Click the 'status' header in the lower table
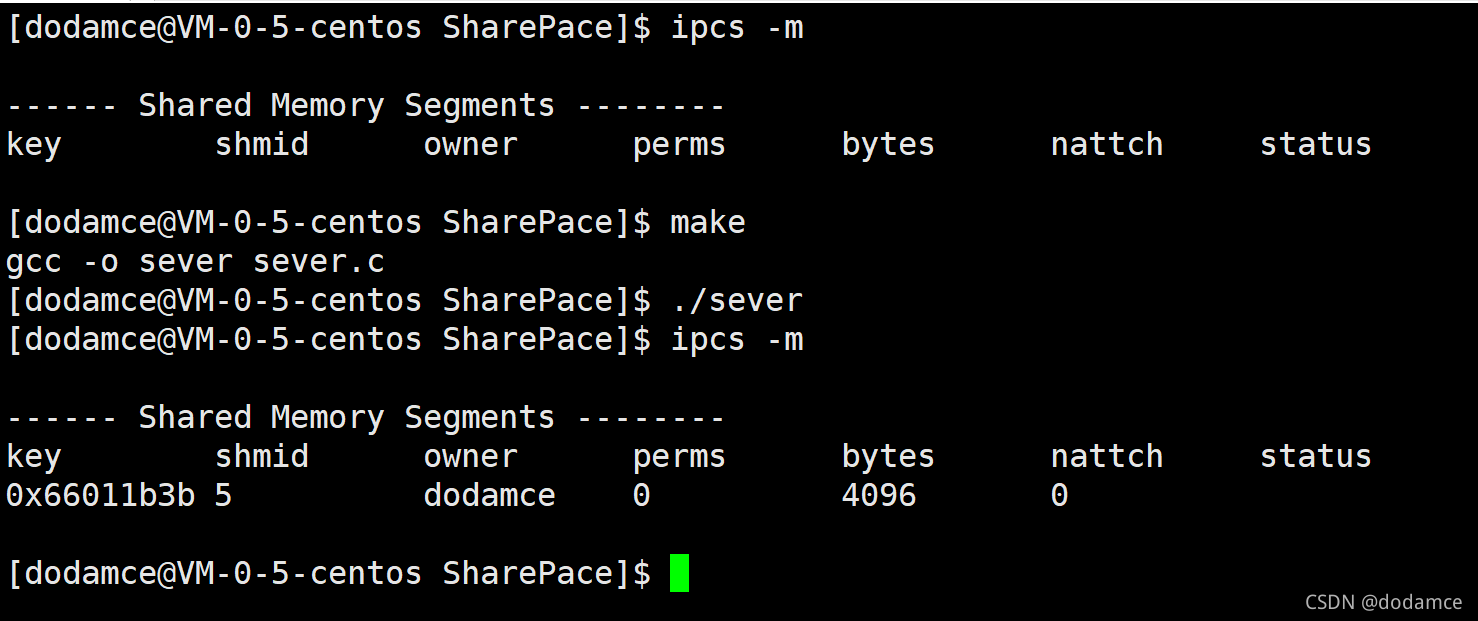Image resolution: width=1478 pixels, height=621 pixels. coord(1315,456)
